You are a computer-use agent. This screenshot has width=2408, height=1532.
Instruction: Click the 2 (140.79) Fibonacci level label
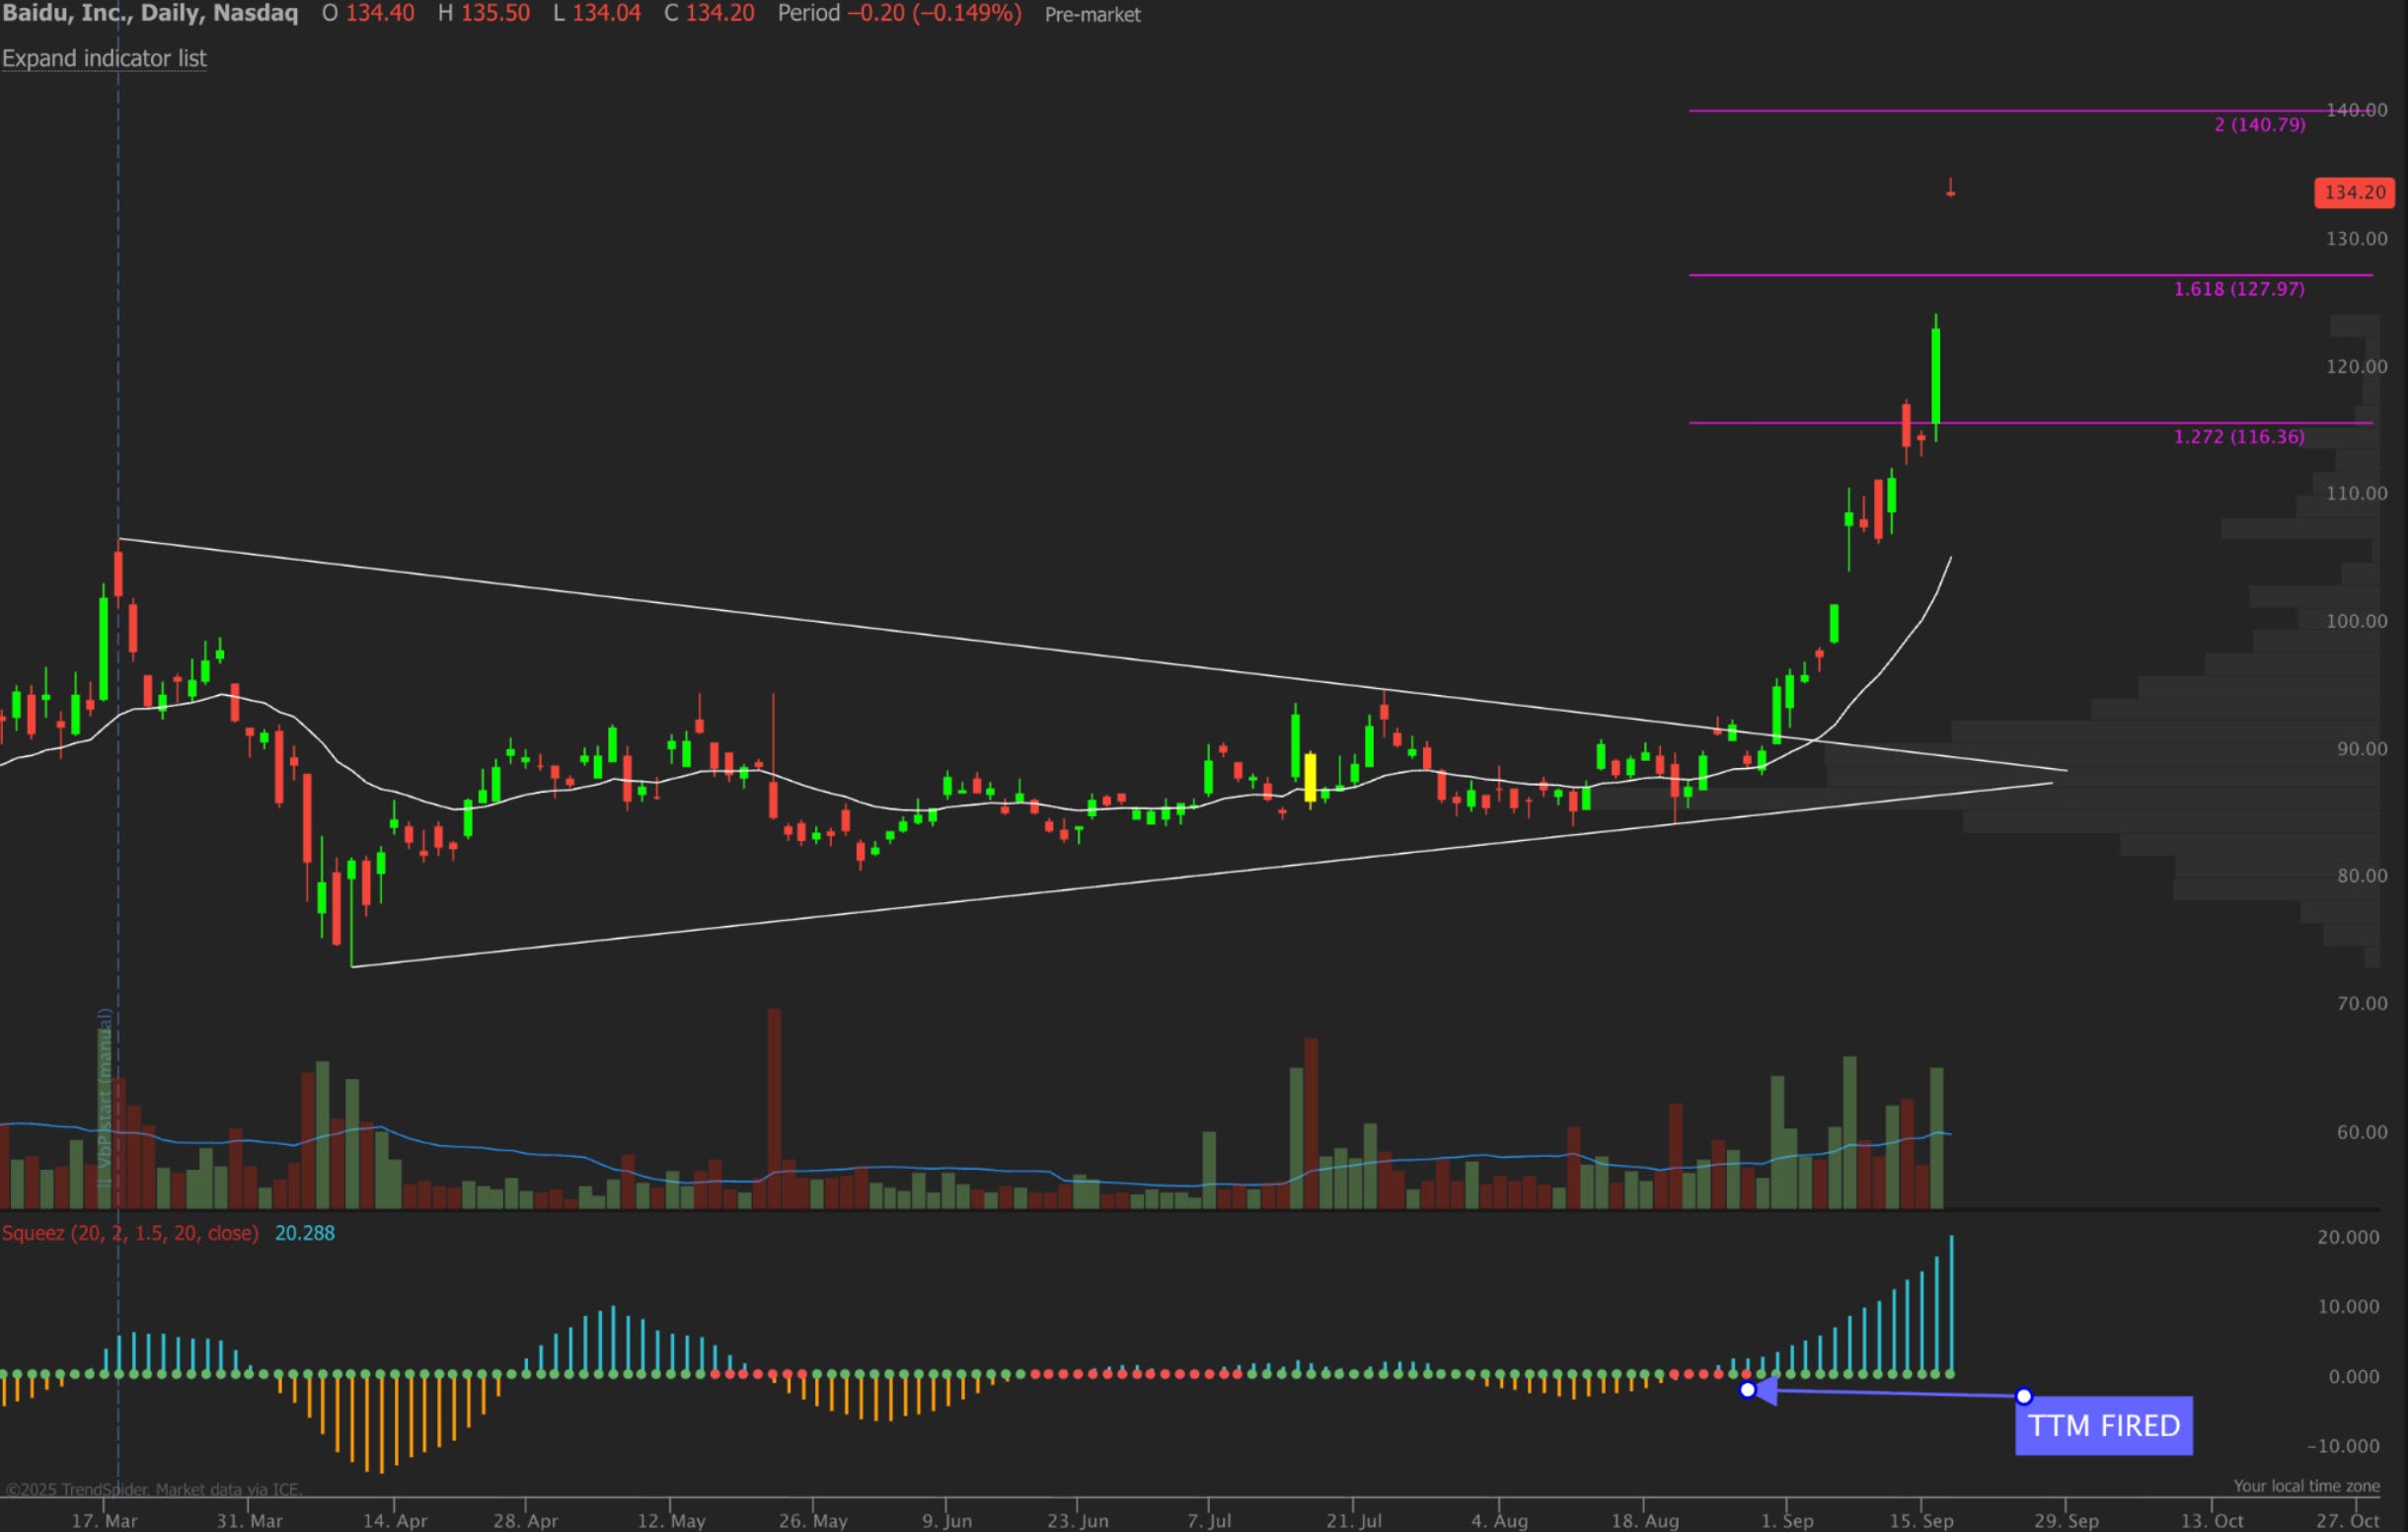2259,125
